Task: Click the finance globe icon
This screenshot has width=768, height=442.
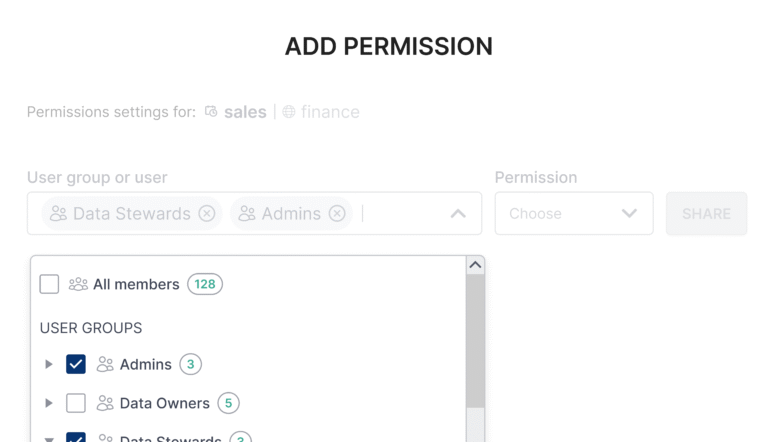Action: point(289,112)
